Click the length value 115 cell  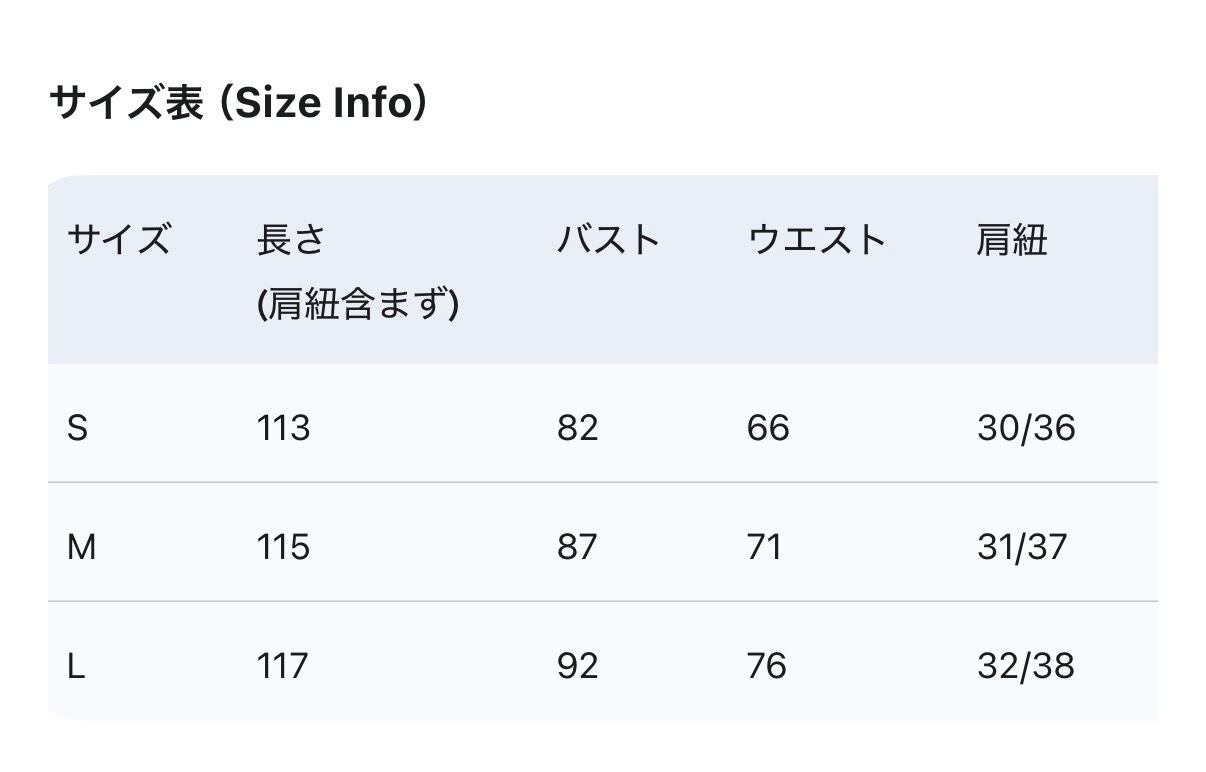283,547
